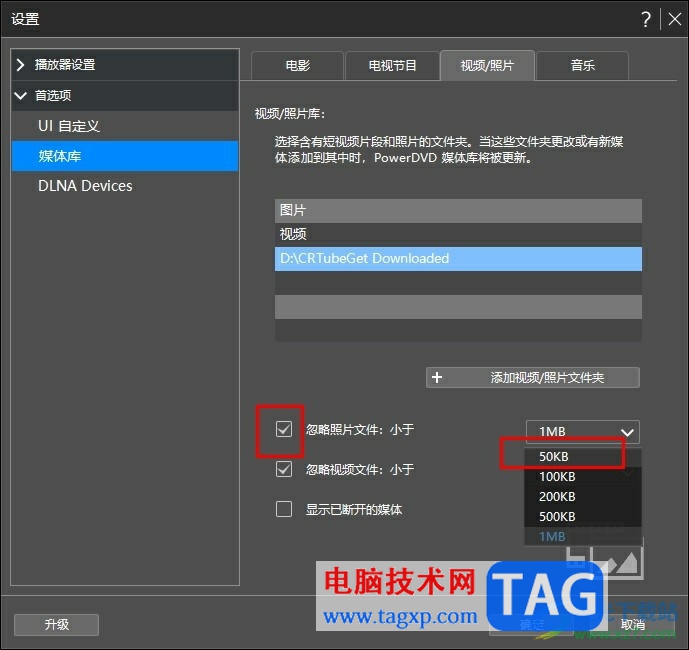Switch to the 视频/照片 tab
The width and height of the screenshot is (689, 650).
487,65
